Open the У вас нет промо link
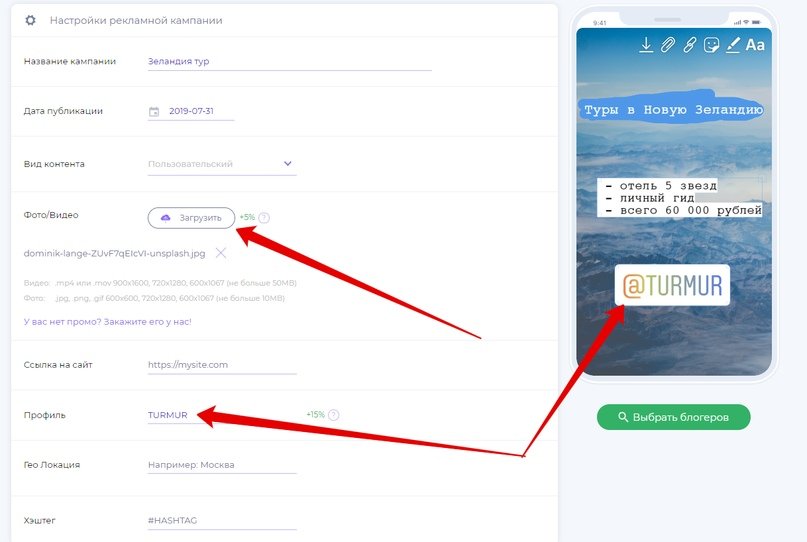This screenshot has height=542, width=807. 108,322
